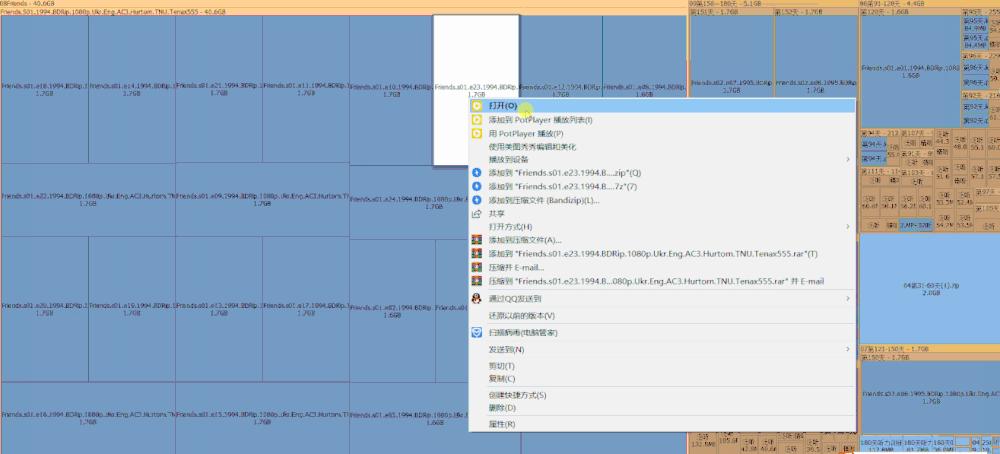Choose 添加到压缩文件 (Bandizip)(L)...
Image resolution: width=1000 pixels, height=454 pixels.
click(662, 200)
